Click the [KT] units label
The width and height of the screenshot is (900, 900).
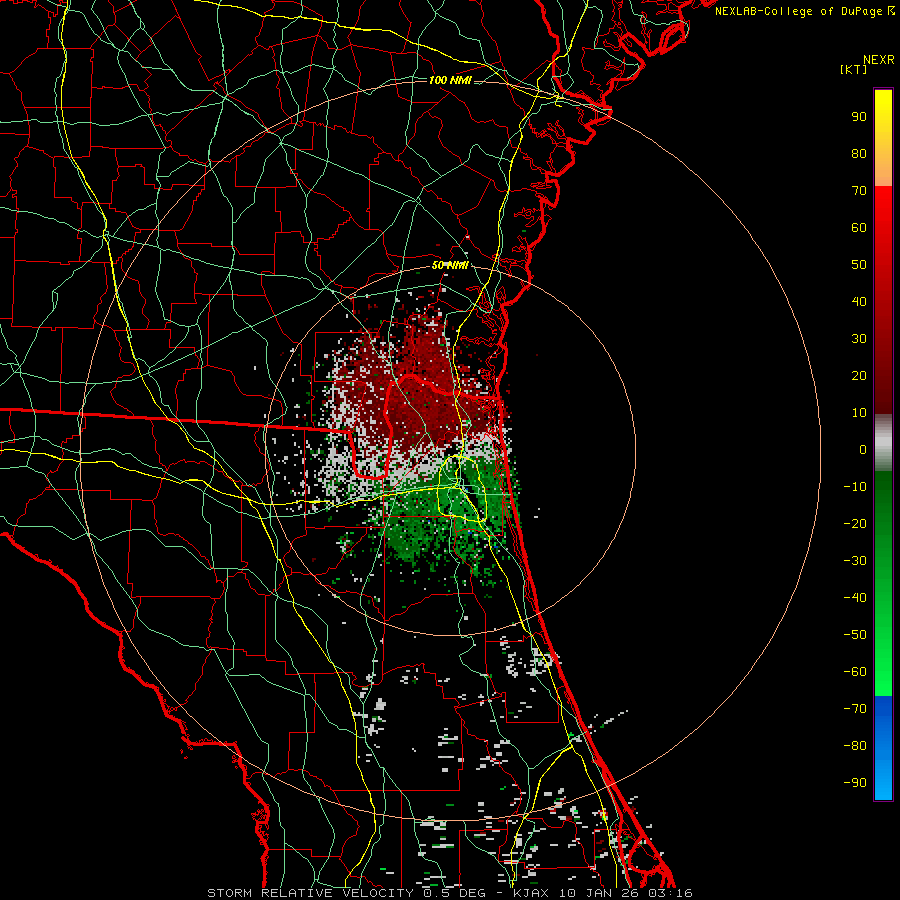[853, 69]
